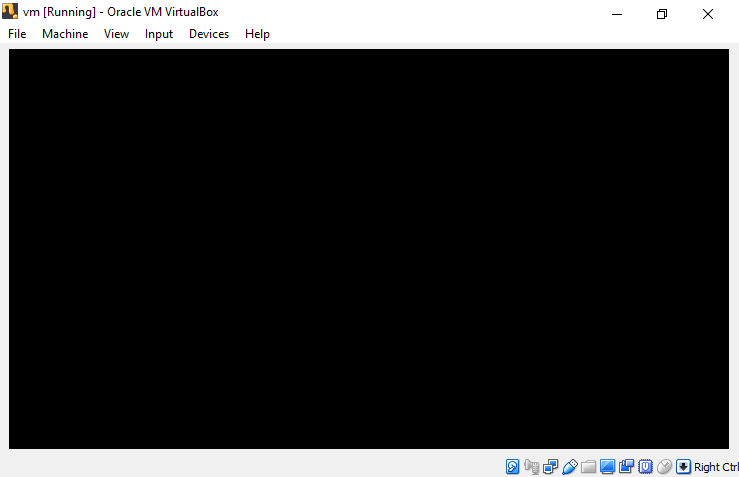The width and height of the screenshot is (739, 477).
Task: Click the CPU virtualization status icon
Action: click(646, 467)
